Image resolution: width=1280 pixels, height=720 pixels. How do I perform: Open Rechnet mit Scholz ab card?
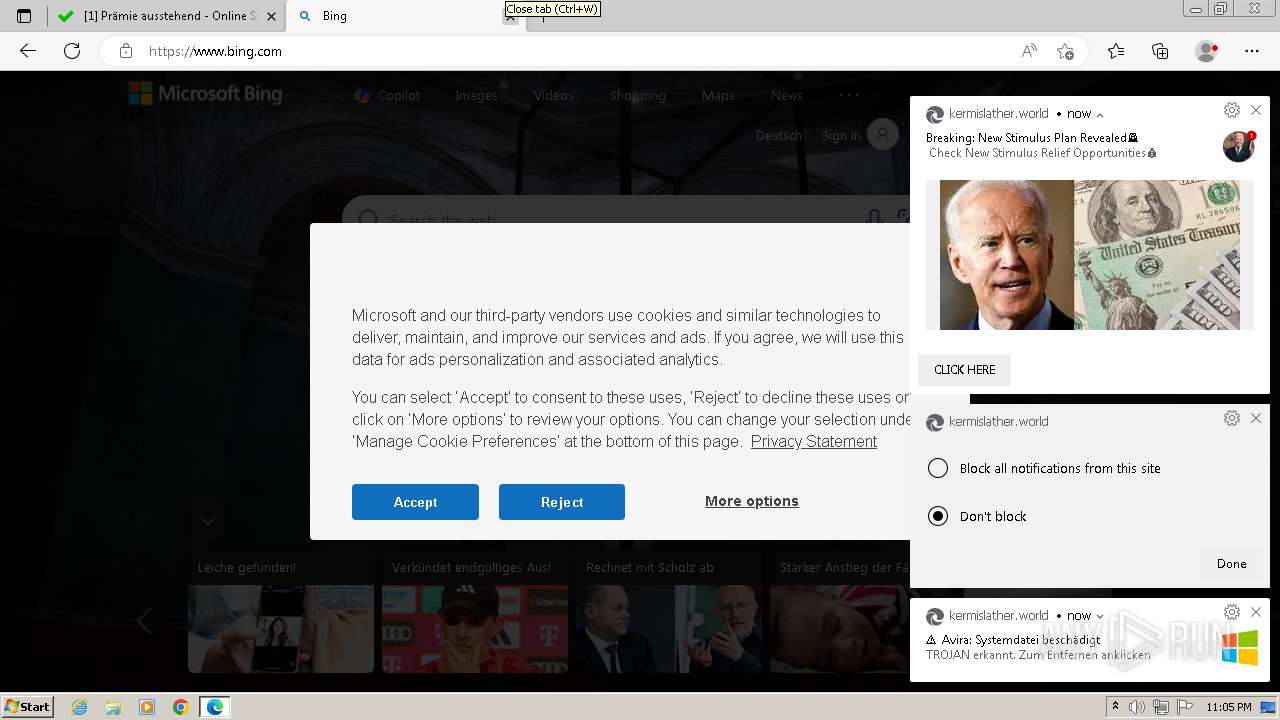(669, 614)
